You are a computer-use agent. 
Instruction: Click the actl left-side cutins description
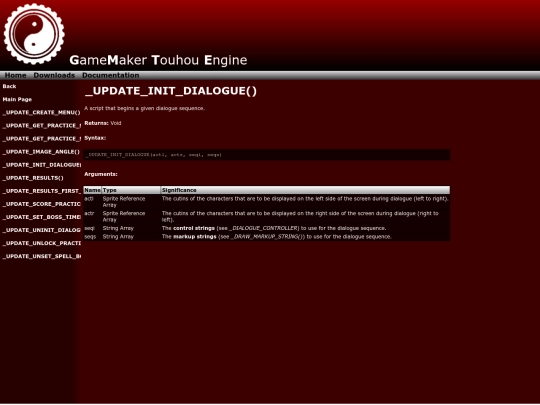(305, 199)
